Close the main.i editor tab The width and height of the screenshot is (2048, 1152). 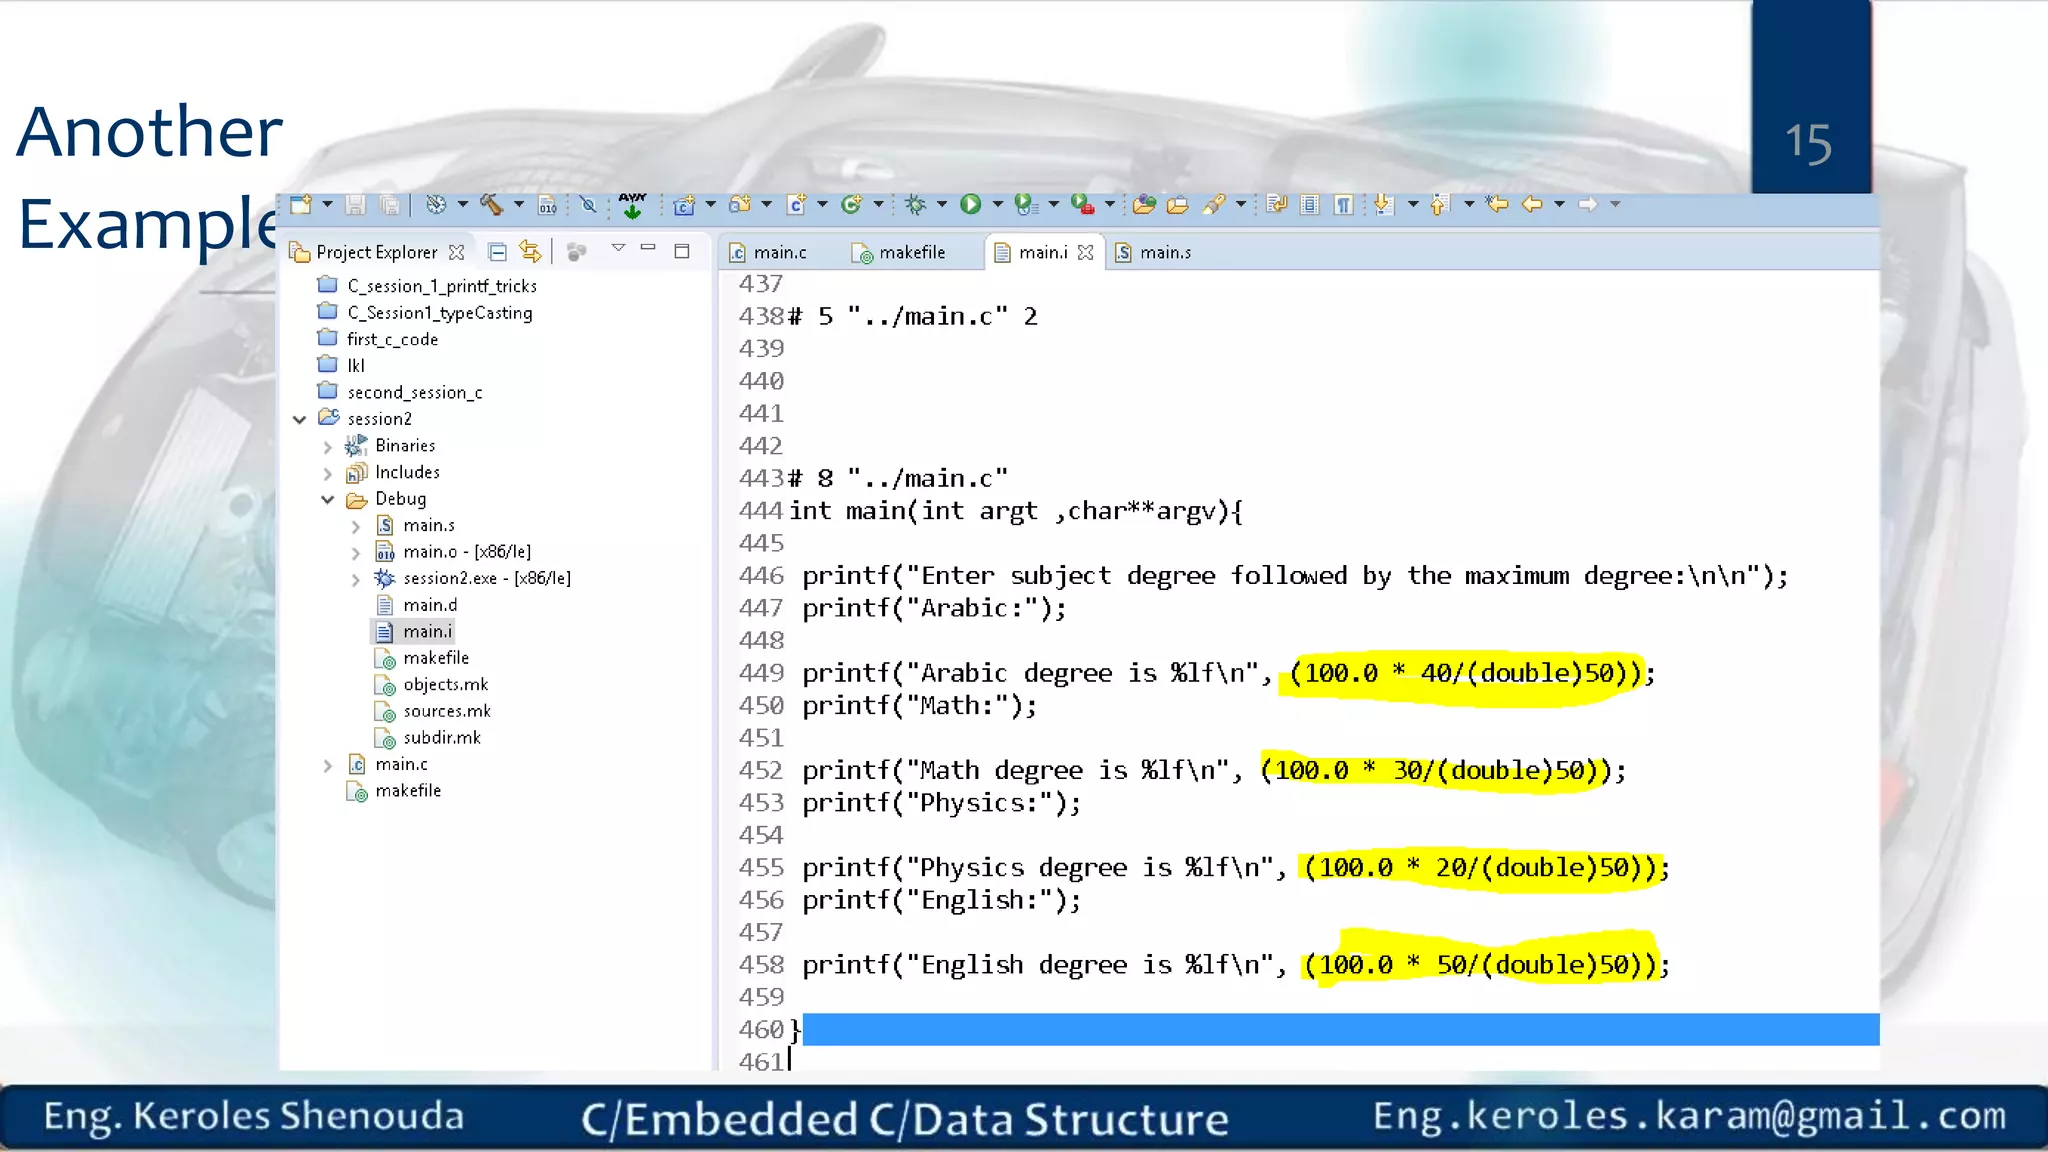1086,252
